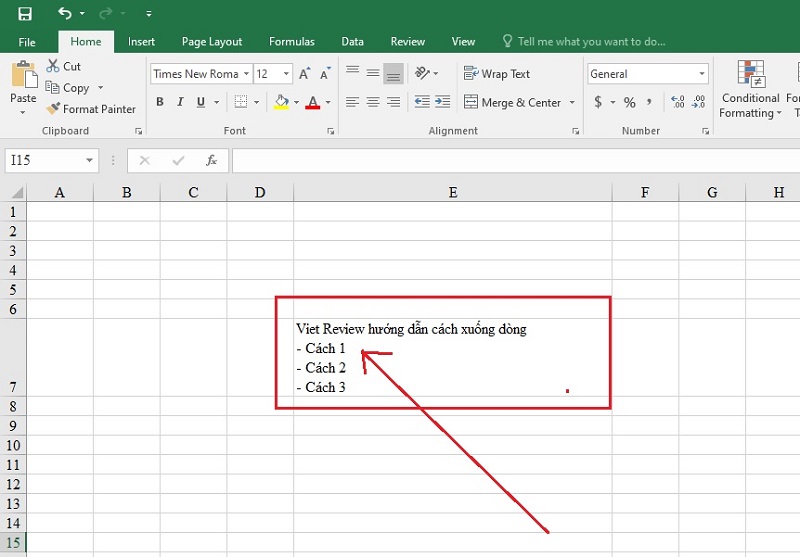Decrease cell indent
800x557 pixels.
[x=422, y=102]
